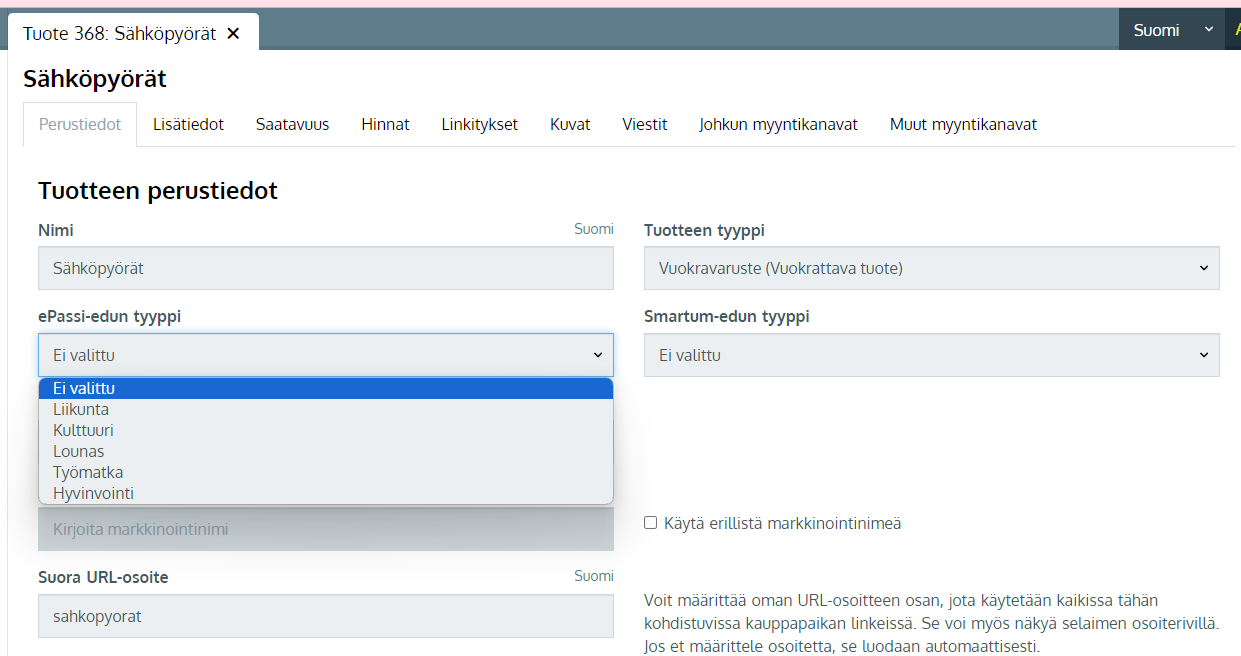Select the Linkitykset tab
Viewport: 1241px width, 656px height.
[x=479, y=125]
